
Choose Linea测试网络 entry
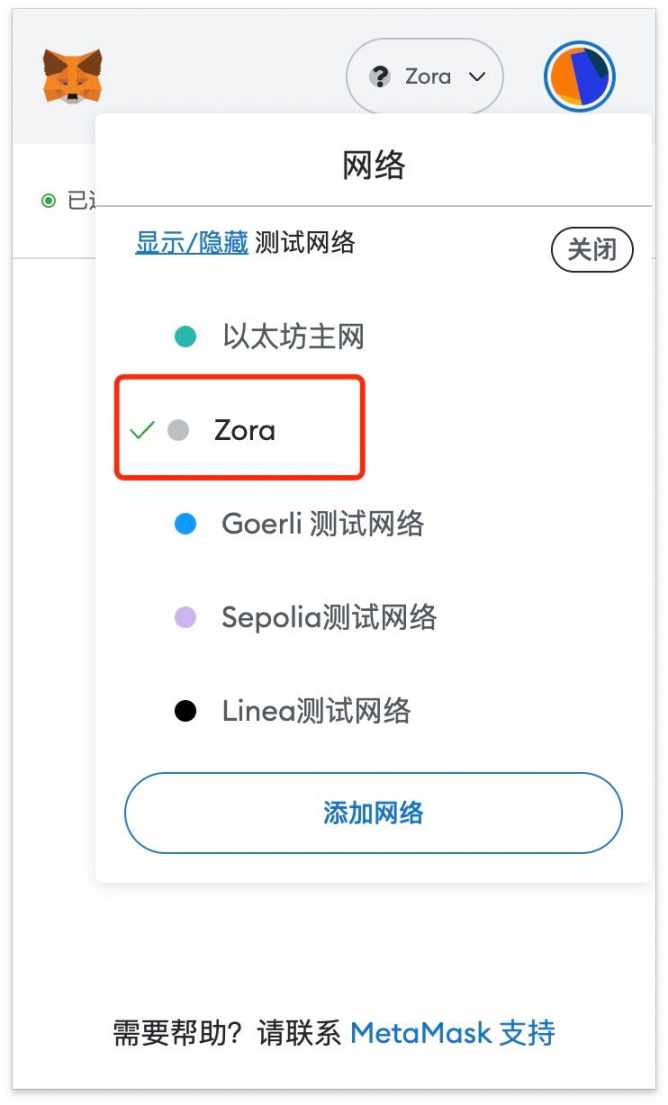316,711
